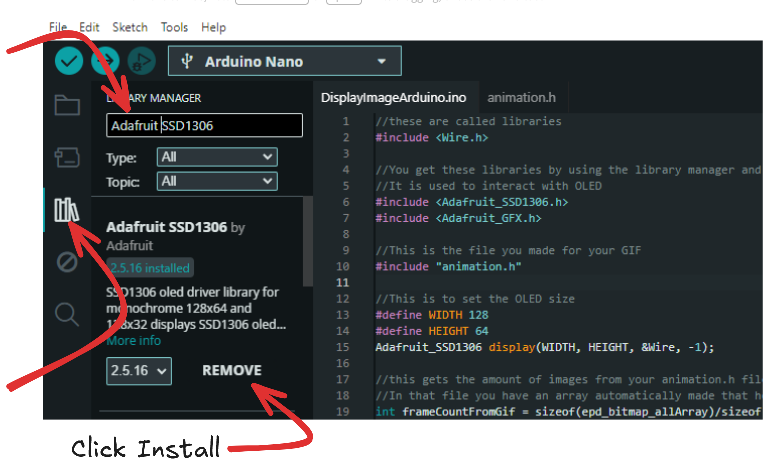
Task: Open the Search magnifier sidebar icon
Action: 67,315
